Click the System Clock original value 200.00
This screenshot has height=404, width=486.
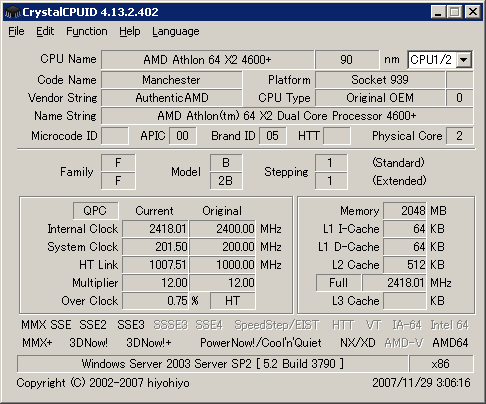point(222,247)
